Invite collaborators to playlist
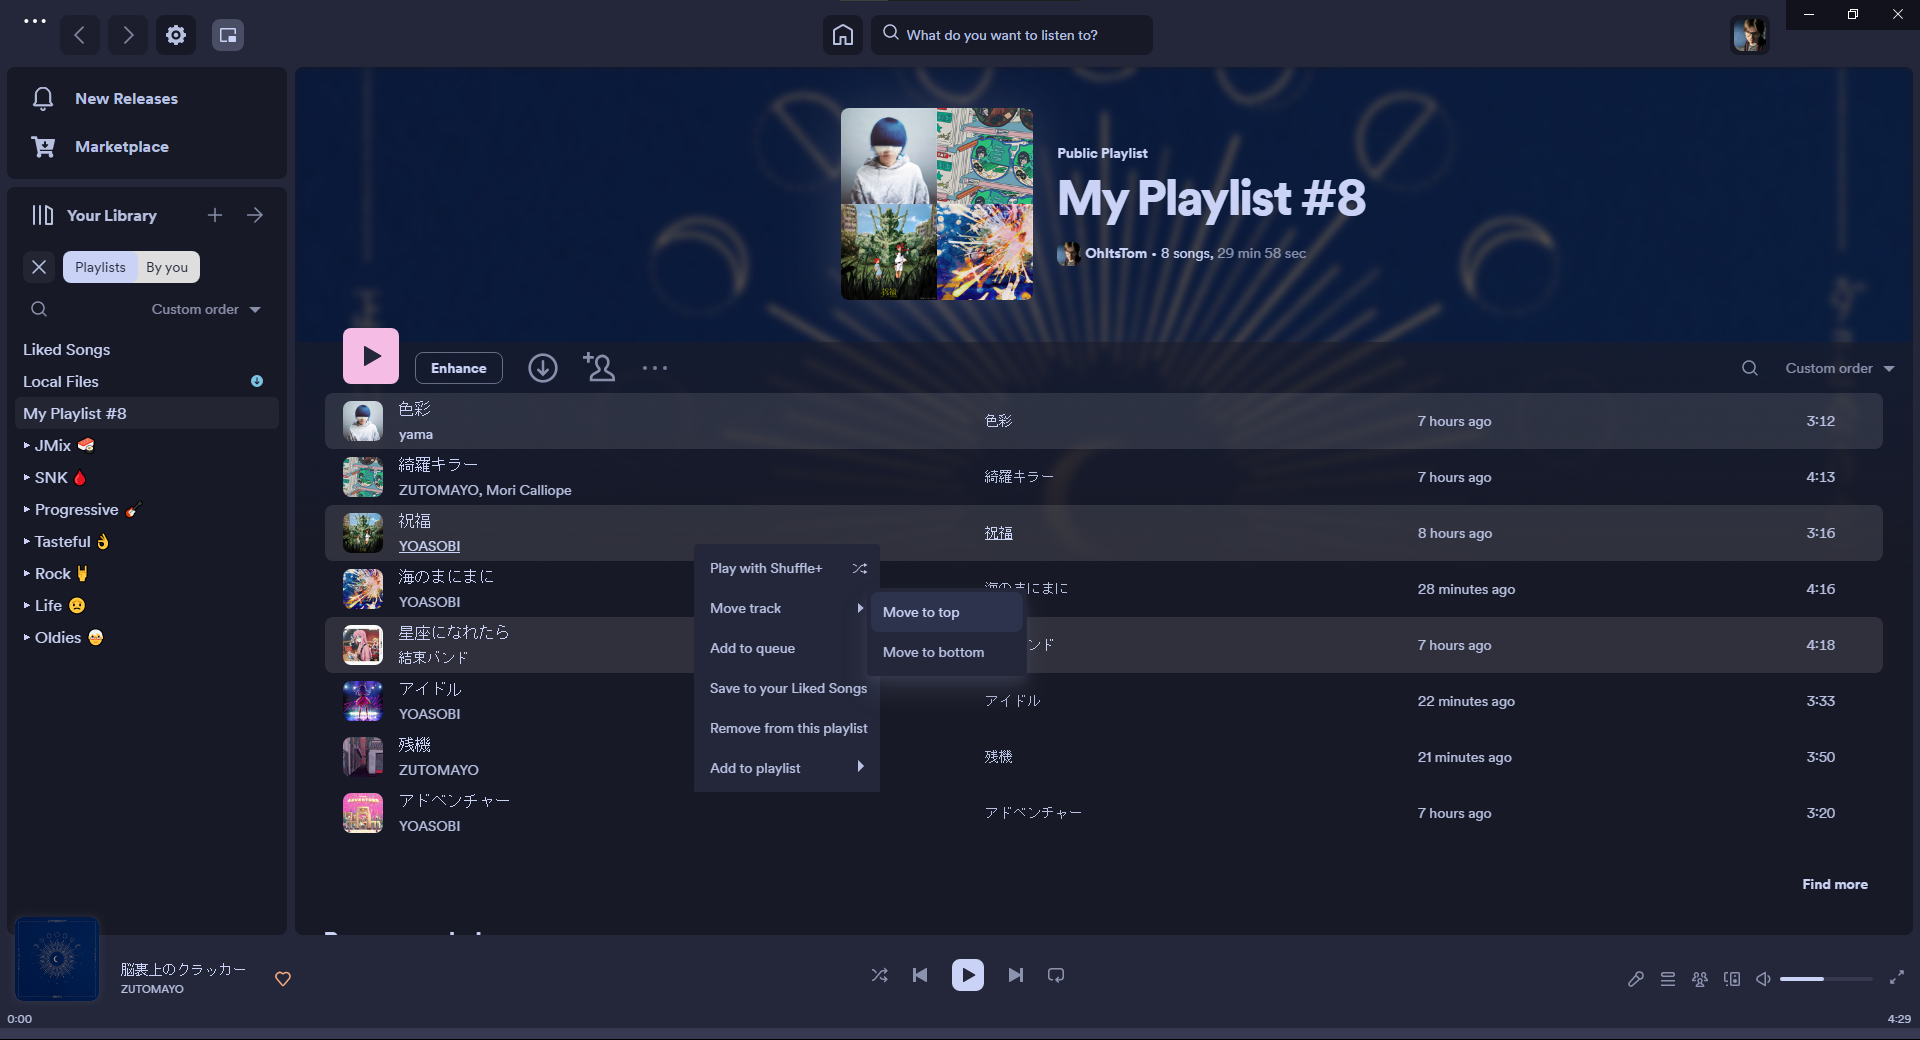The width and height of the screenshot is (1920, 1040). point(599,368)
